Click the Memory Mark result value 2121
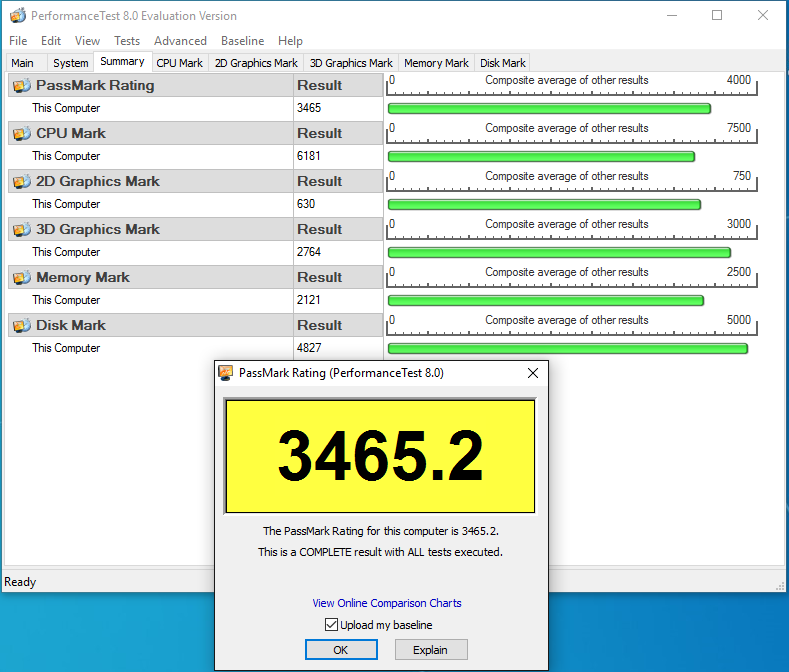This screenshot has height=672, width=789. coord(308,300)
